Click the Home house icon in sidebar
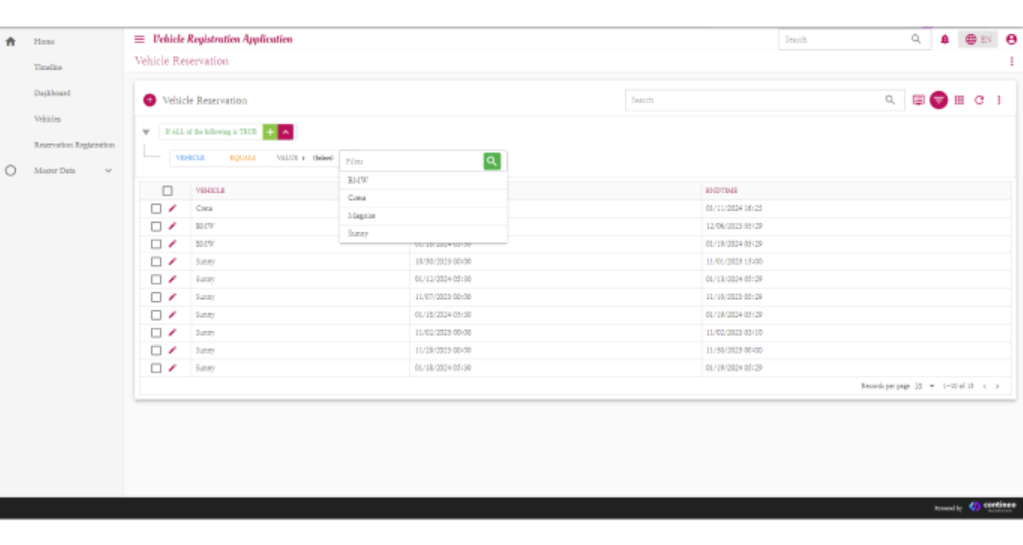 (x=10, y=41)
